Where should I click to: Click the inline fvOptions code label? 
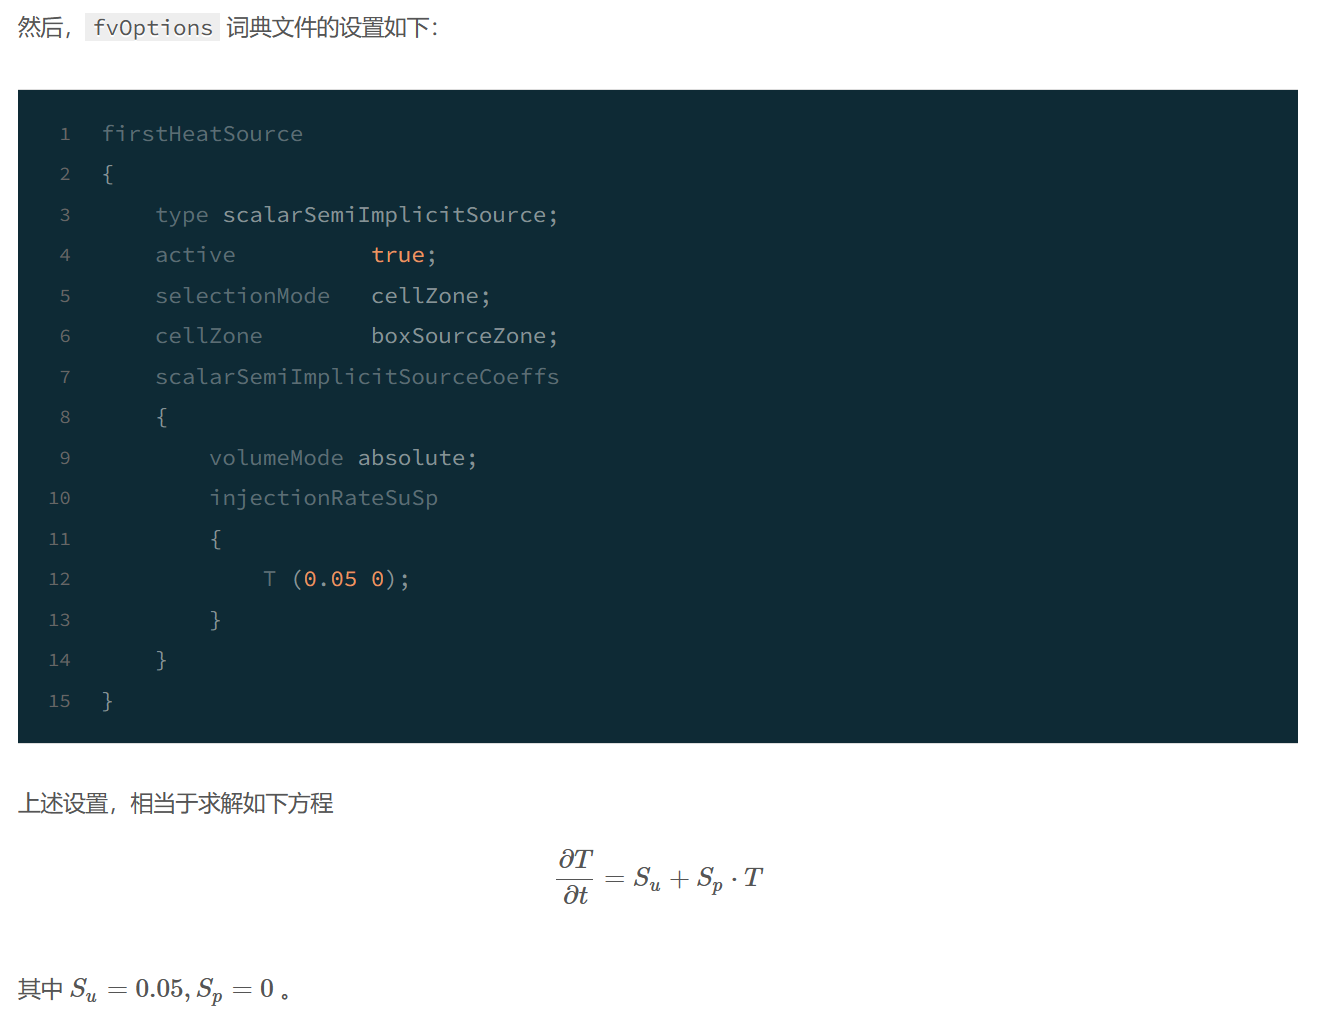152,28
